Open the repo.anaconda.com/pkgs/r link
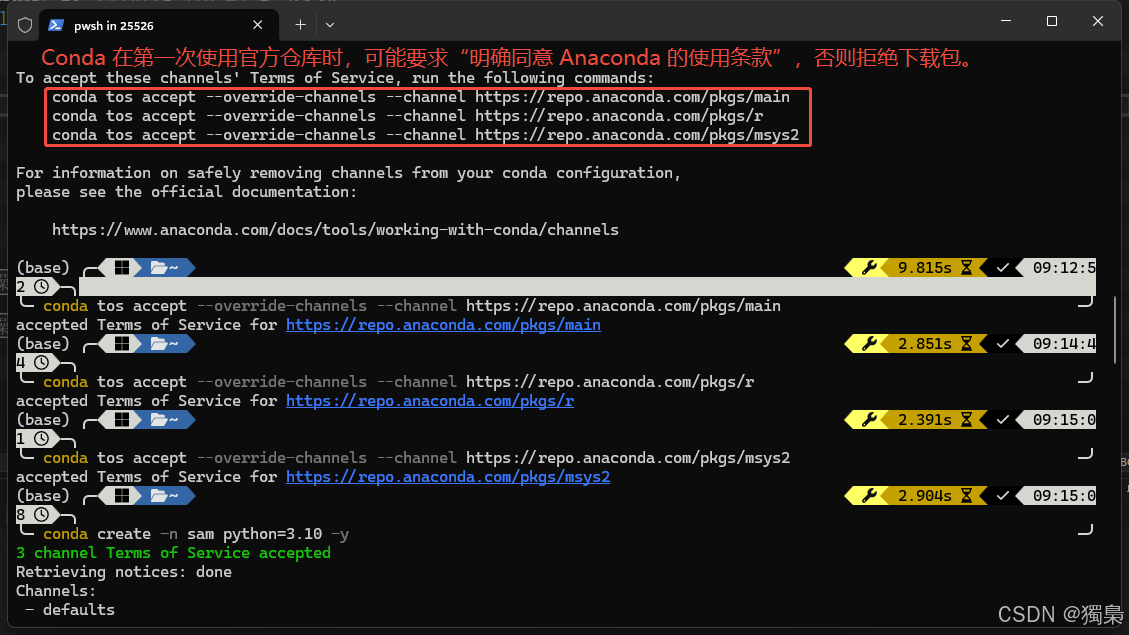 tap(430, 401)
